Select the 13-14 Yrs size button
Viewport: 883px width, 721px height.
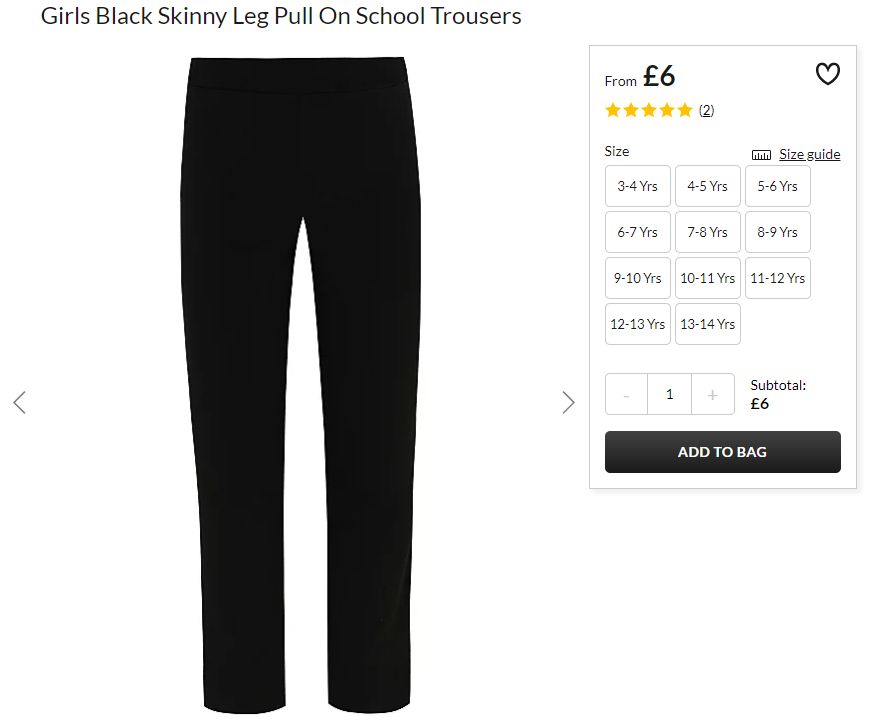(707, 324)
